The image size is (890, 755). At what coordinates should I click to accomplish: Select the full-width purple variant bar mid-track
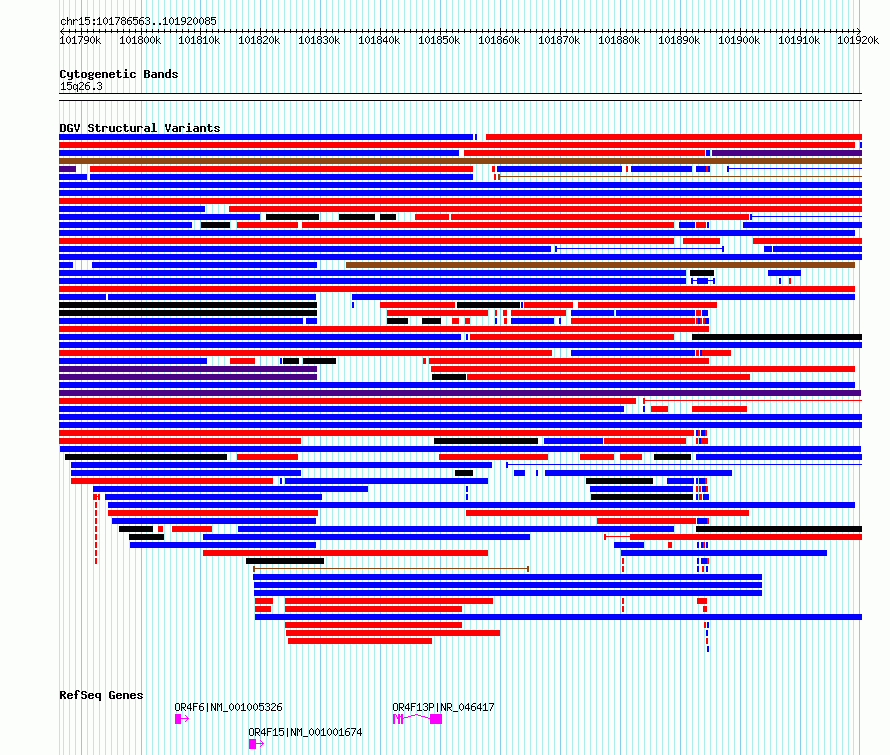coord(460,393)
